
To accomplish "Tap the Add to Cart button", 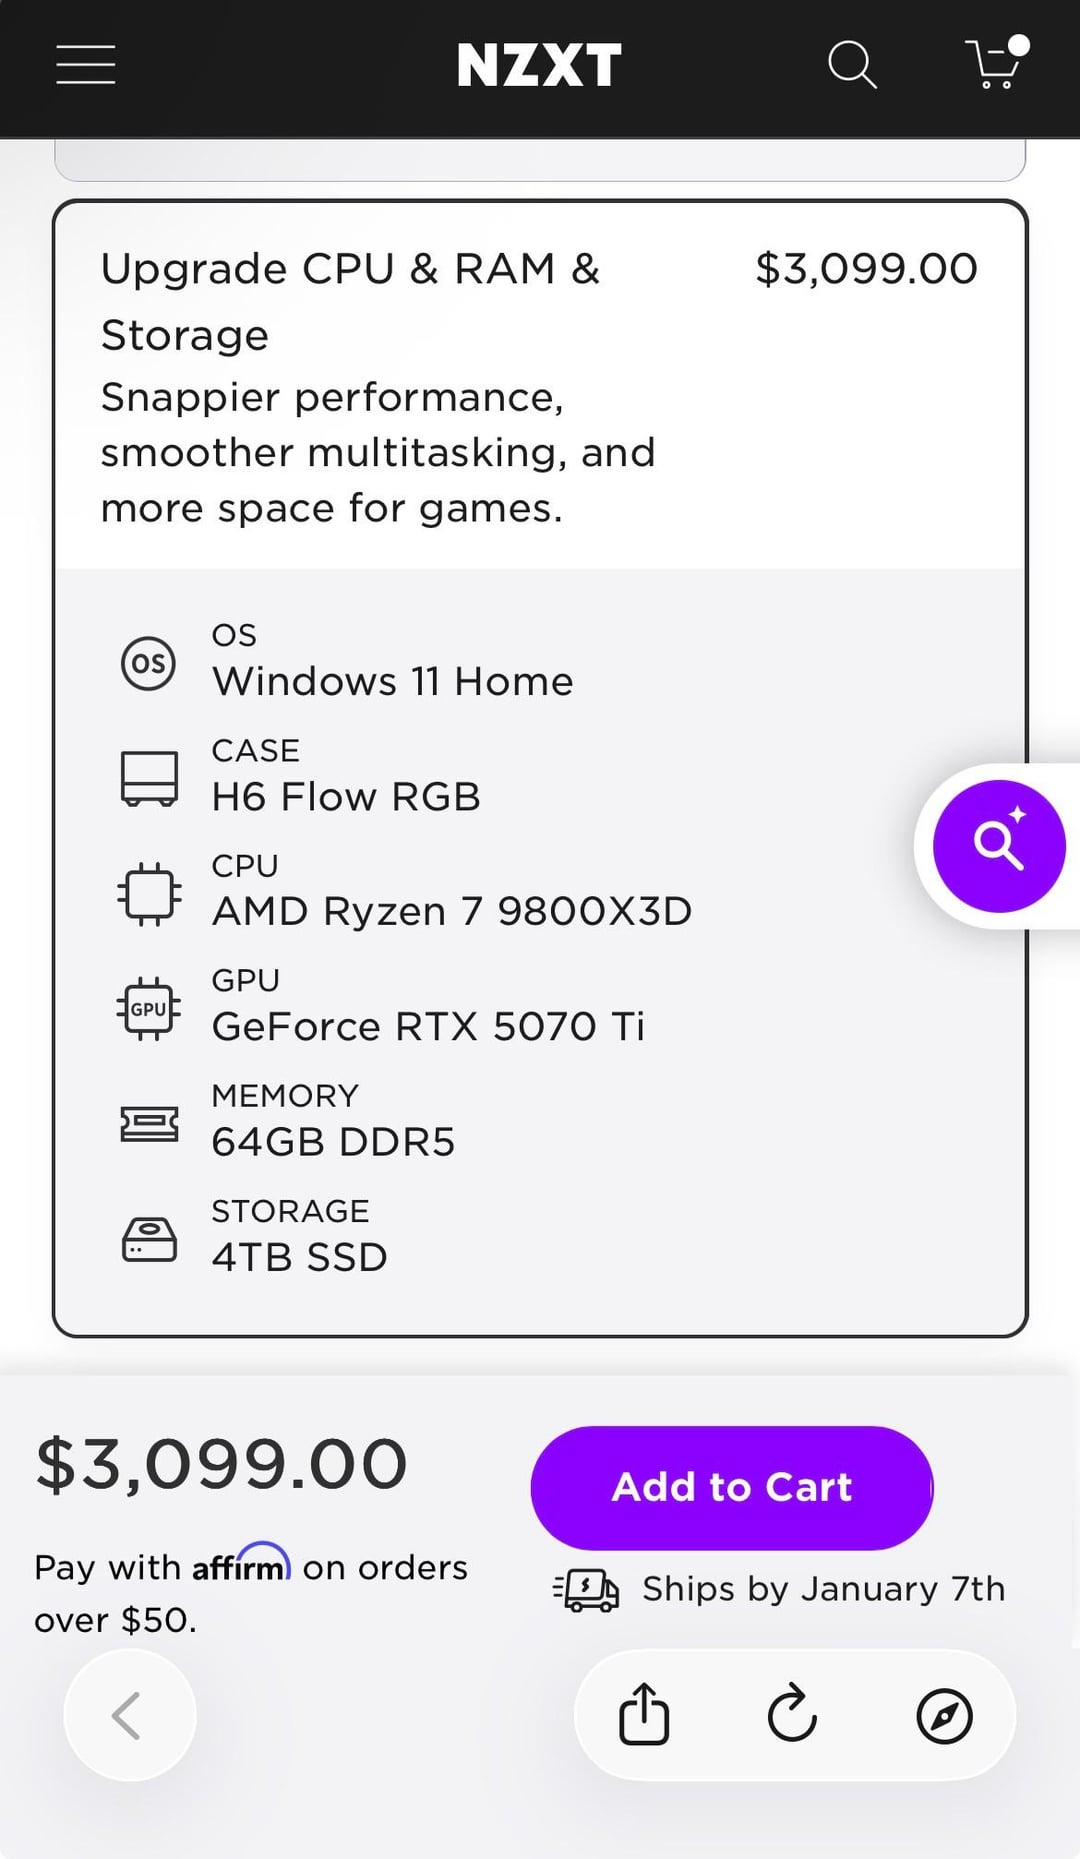I will tap(732, 1488).
